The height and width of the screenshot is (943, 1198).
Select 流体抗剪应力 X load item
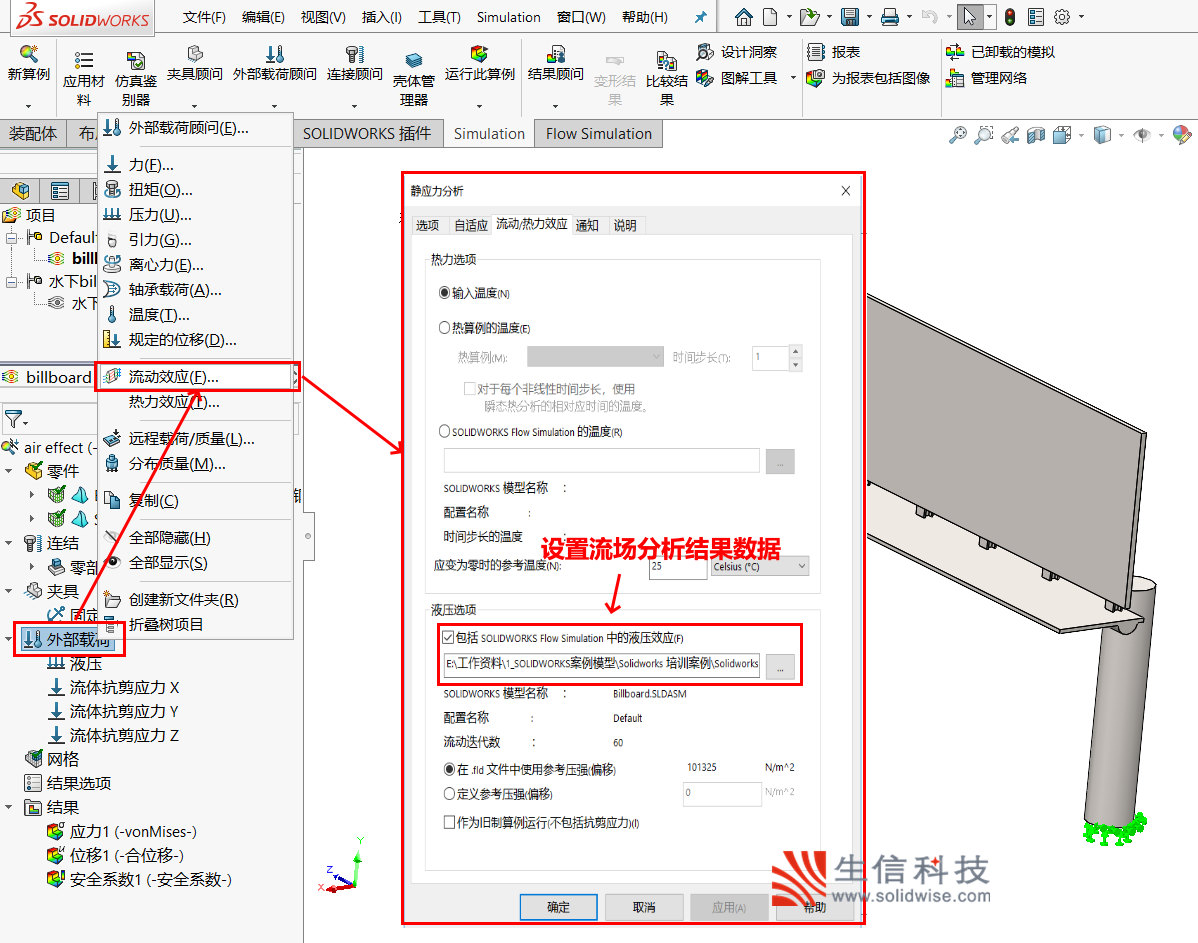[114, 688]
